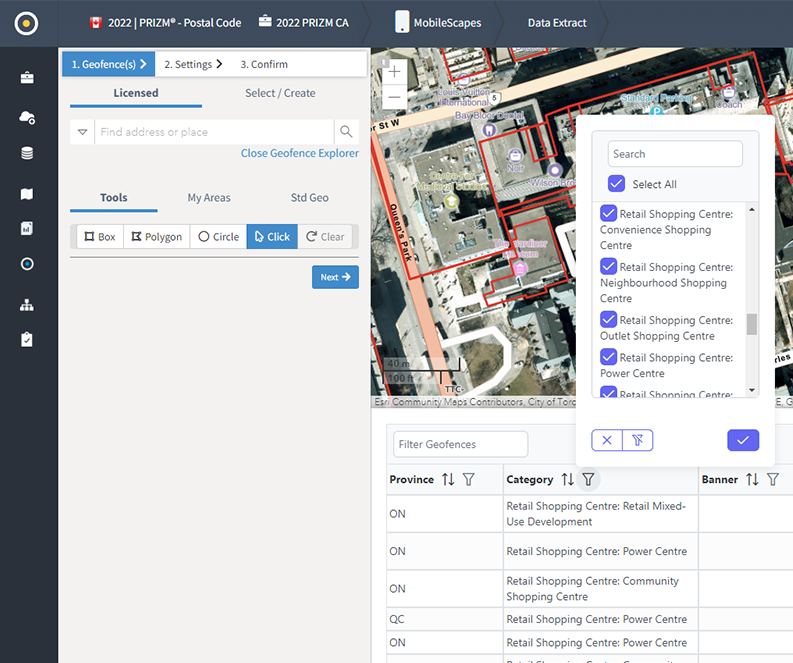Click the briefcase icon in left sidebar
Screen dimensions: 793x663
(27, 78)
